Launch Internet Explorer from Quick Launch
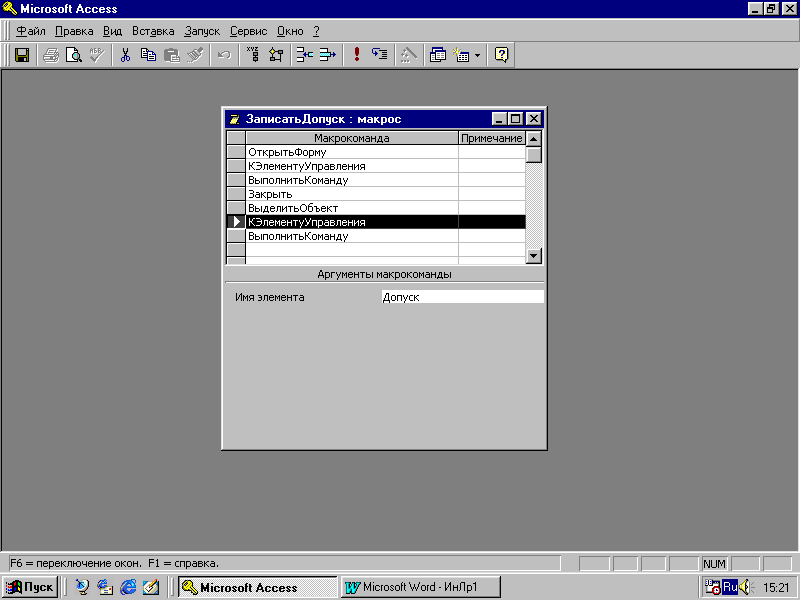The width and height of the screenshot is (800, 600). click(128, 587)
